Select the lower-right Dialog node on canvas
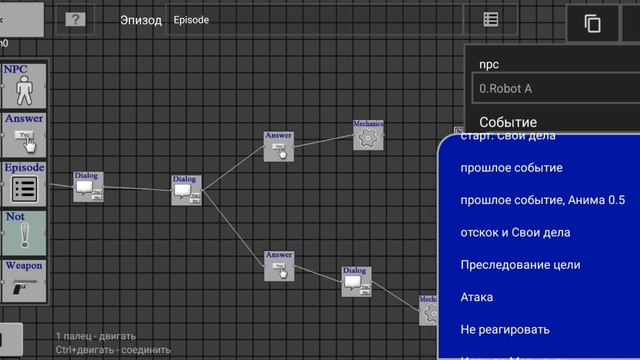 coord(356,282)
